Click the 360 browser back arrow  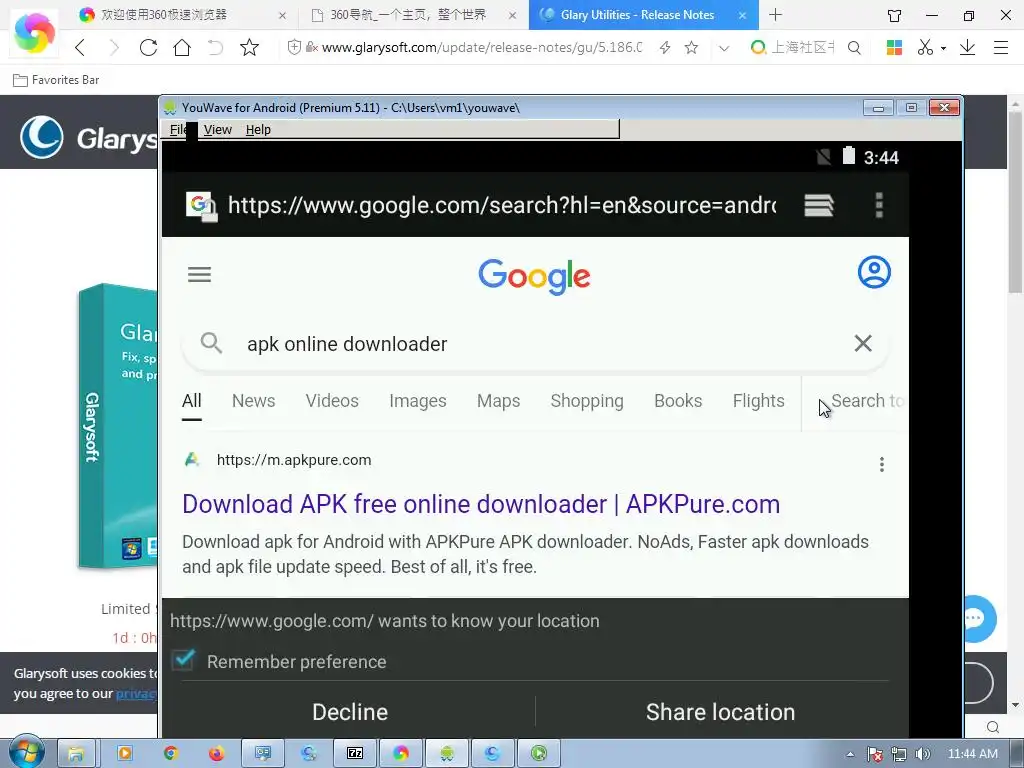tap(80, 47)
